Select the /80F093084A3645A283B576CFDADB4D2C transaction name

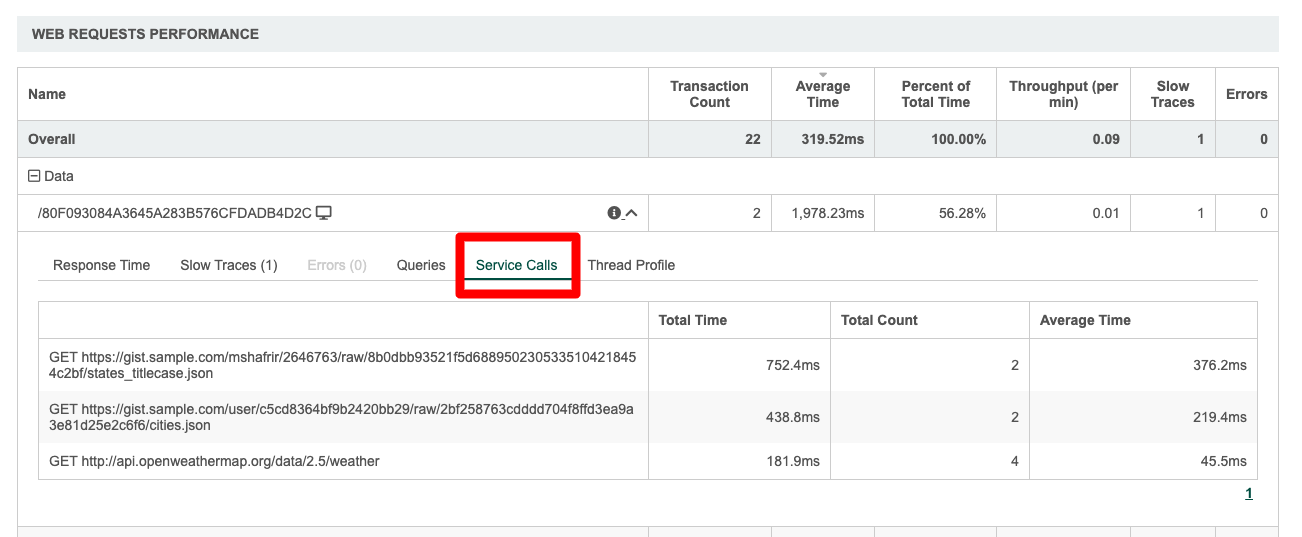tap(175, 213)
